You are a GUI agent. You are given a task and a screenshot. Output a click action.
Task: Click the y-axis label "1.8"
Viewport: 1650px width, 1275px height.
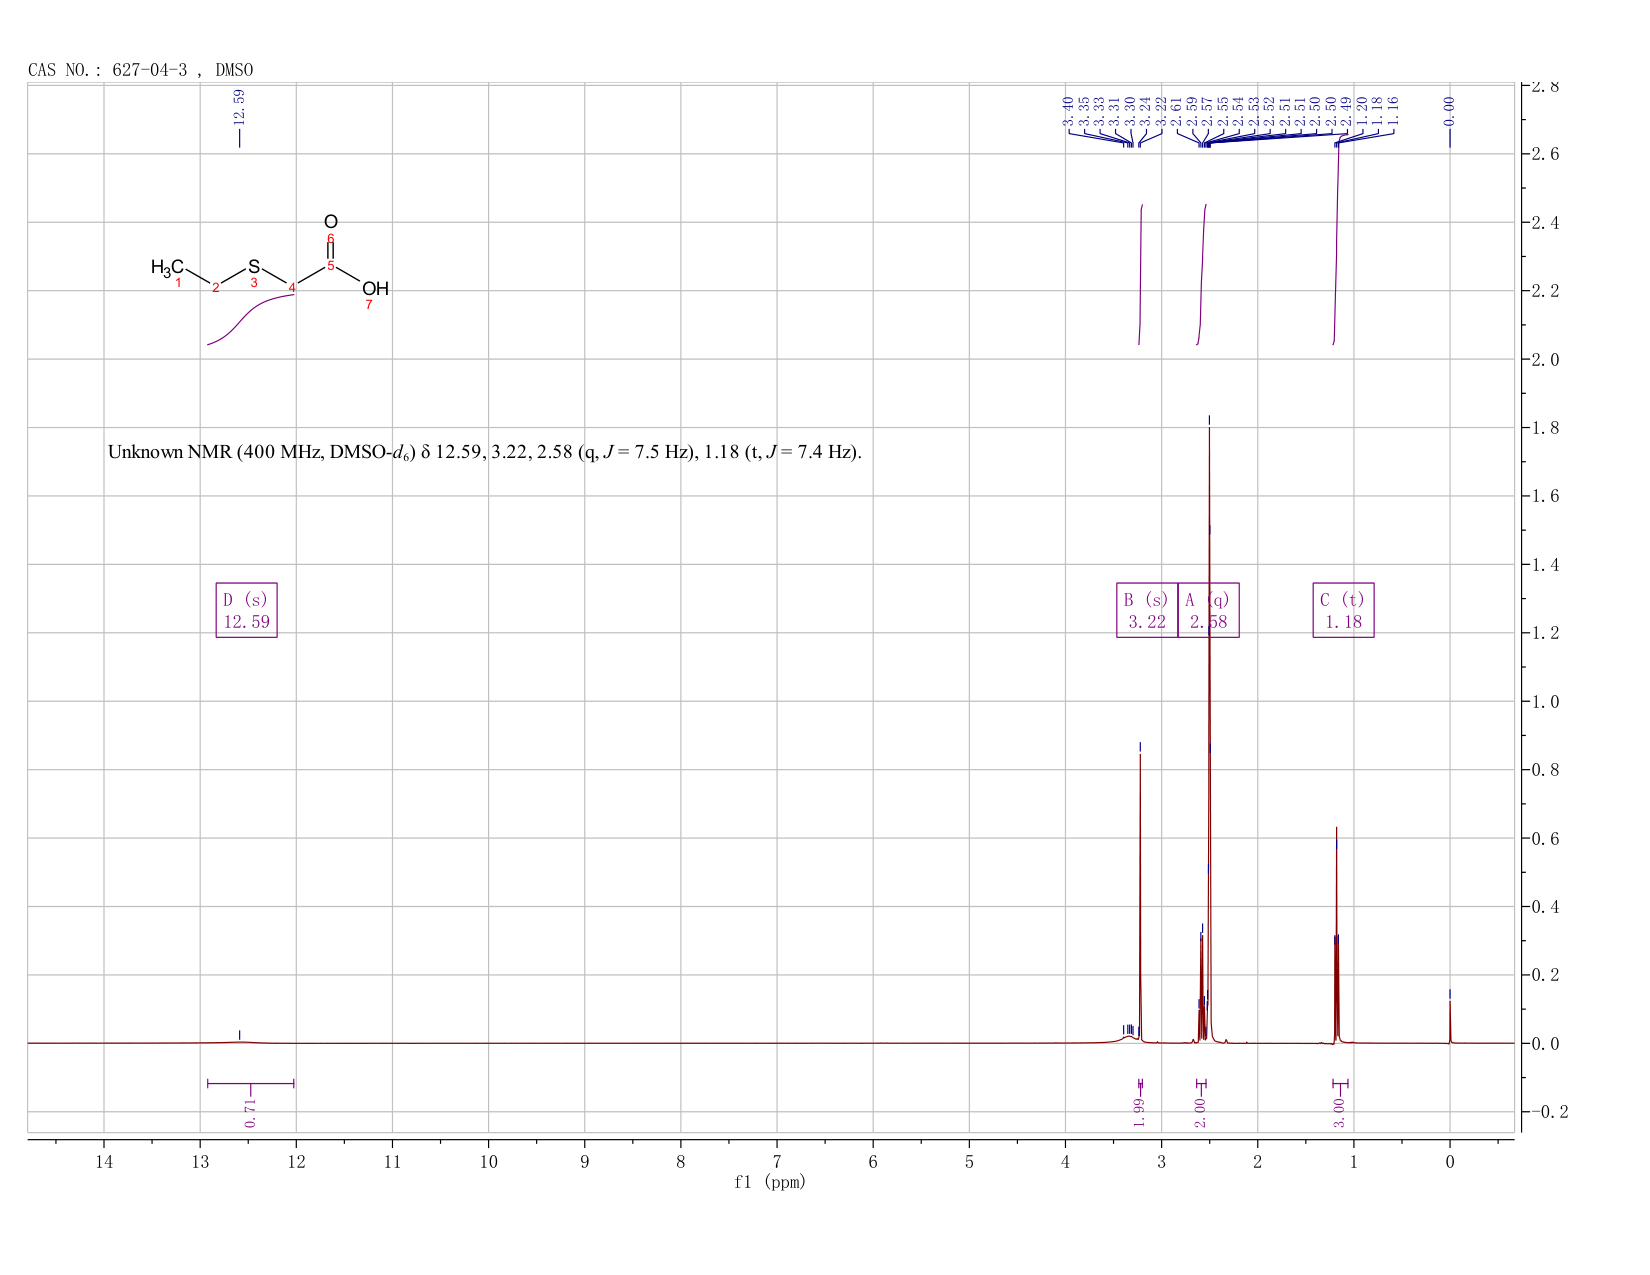click(1544, 428)
